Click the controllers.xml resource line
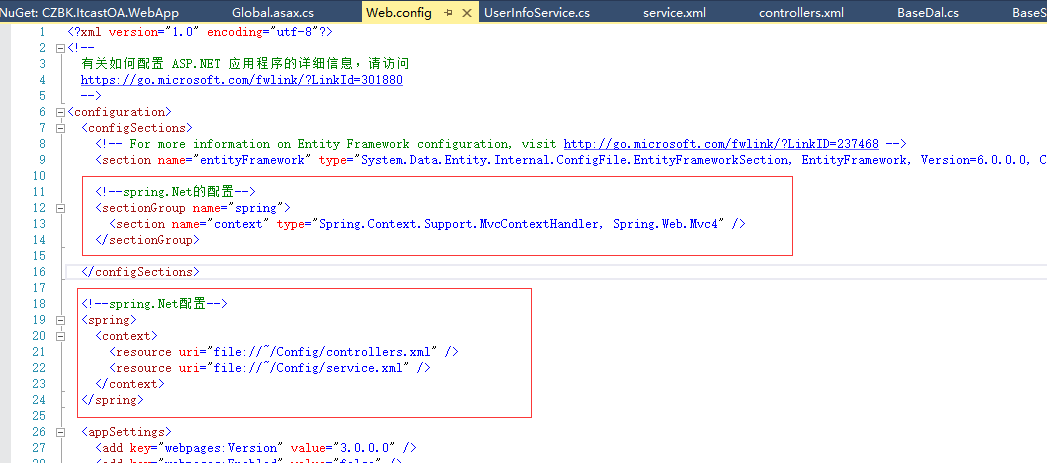The height and width of the screenshot is (463, 1047). click(284, 352)
